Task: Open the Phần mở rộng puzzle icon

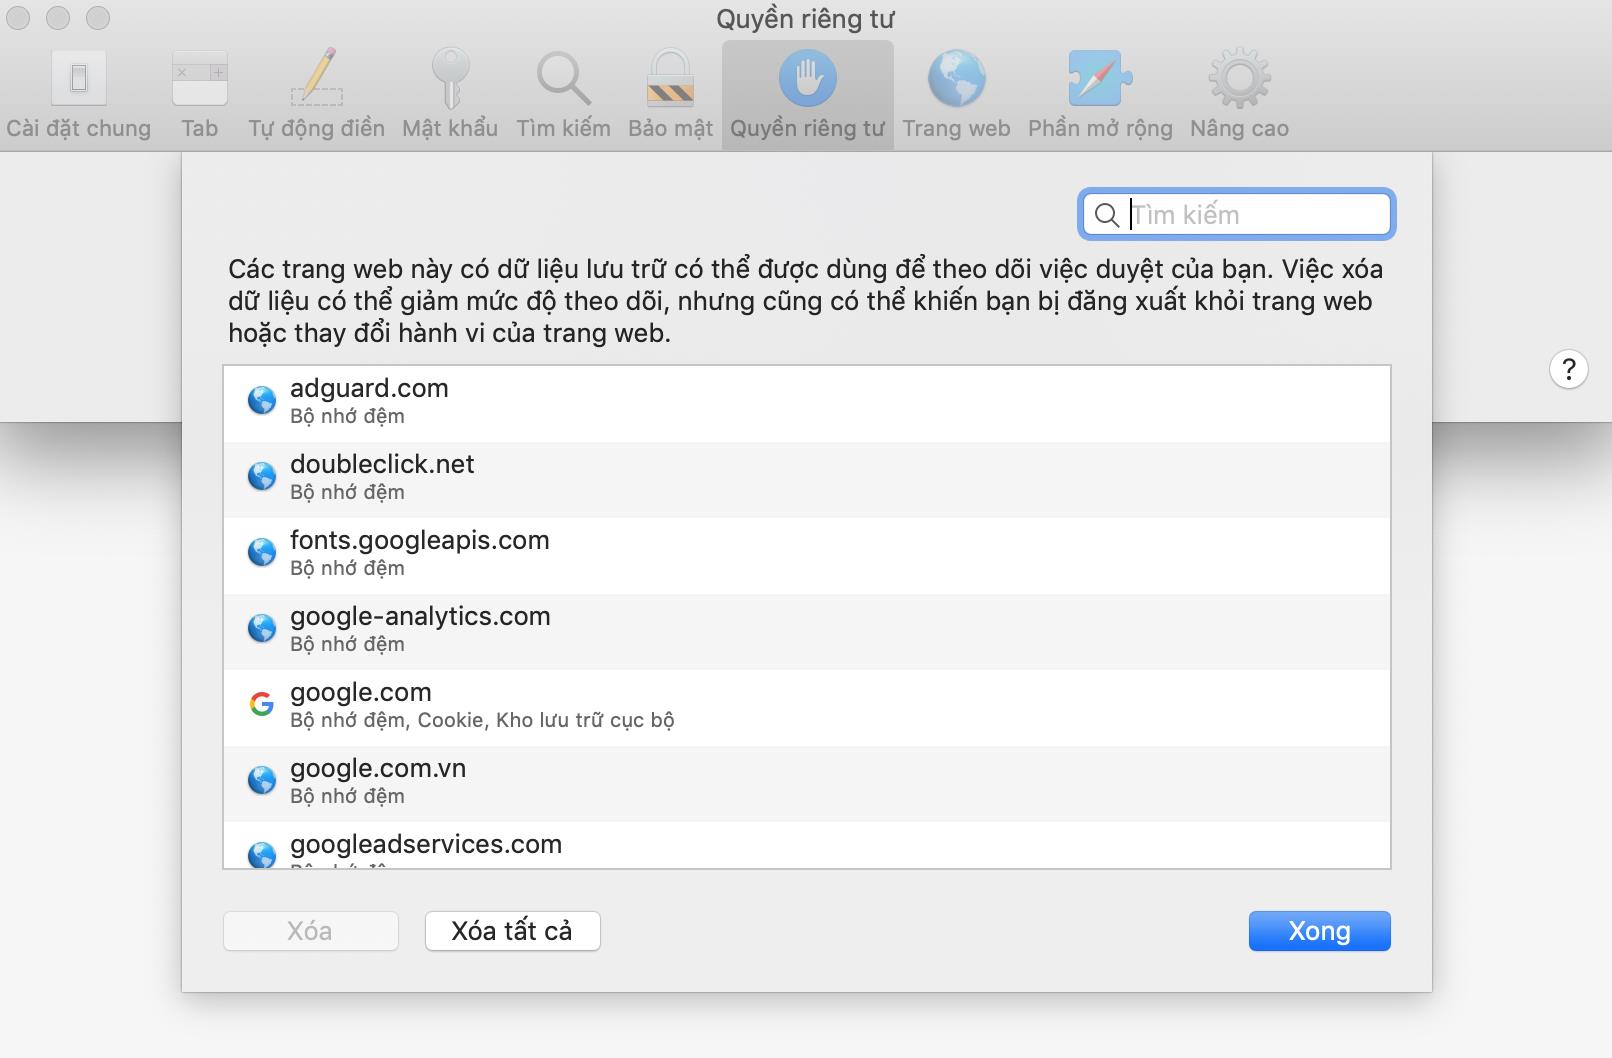Action: 1100,80
